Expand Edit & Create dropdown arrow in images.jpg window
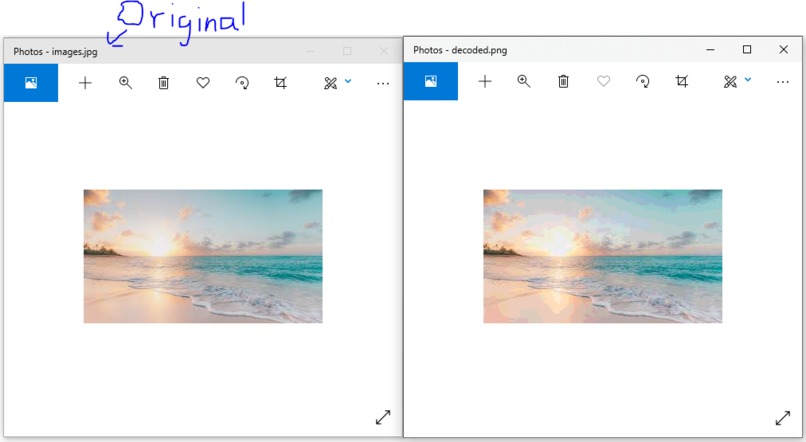Image resolution: width=806 pixels, height=442 pixels. tap(348, 81)
